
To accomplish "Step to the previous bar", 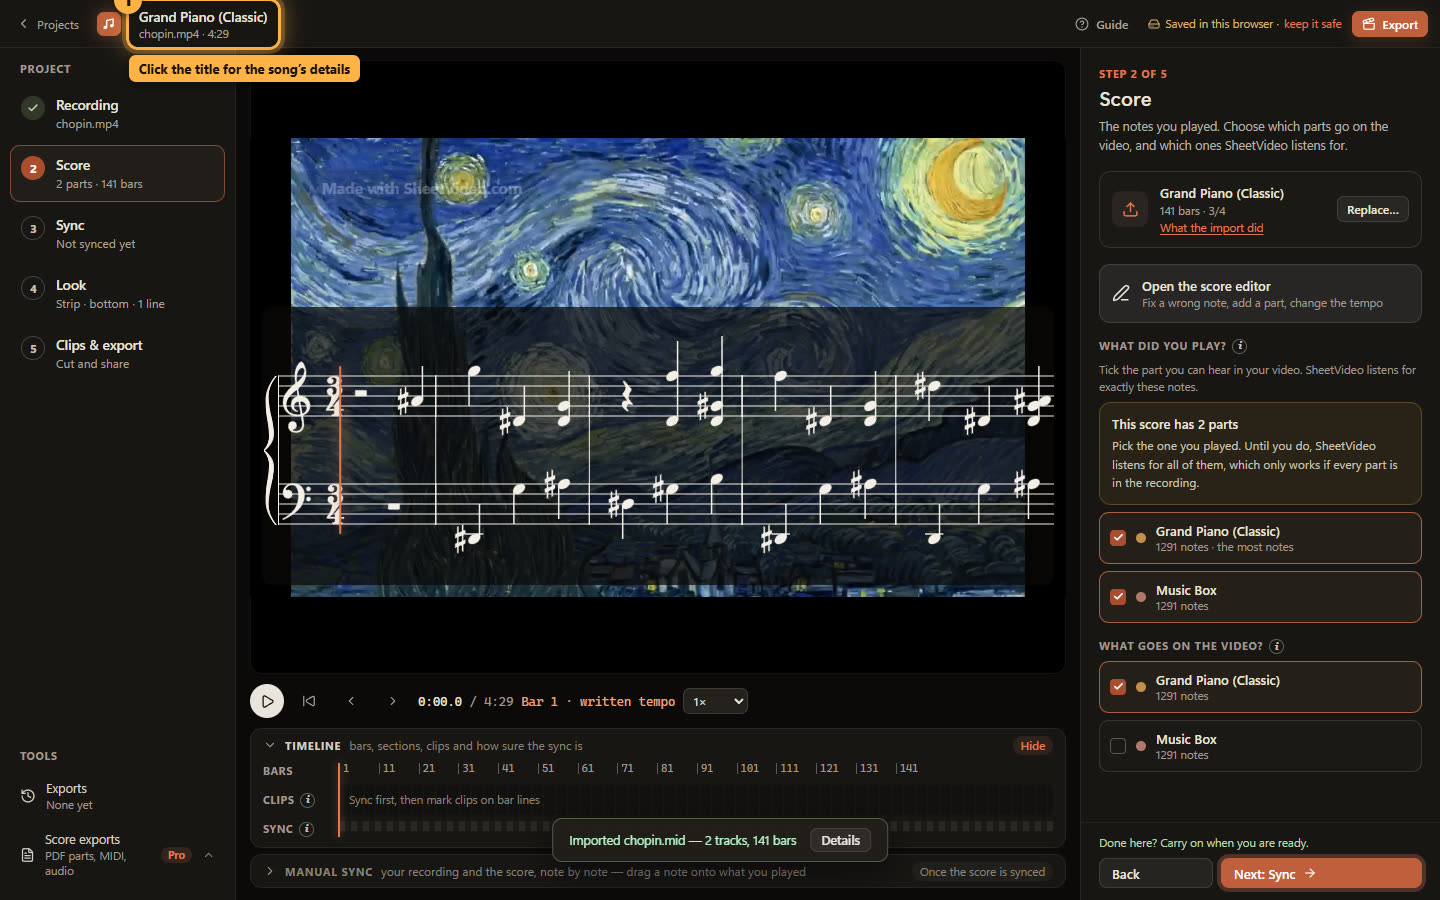I will (x=351, y=701).
